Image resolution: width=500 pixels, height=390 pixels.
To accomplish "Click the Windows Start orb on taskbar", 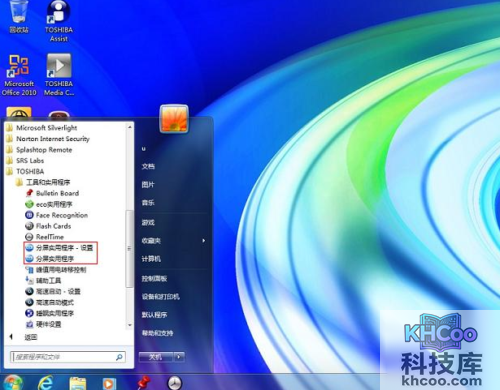I will (13, 382).
